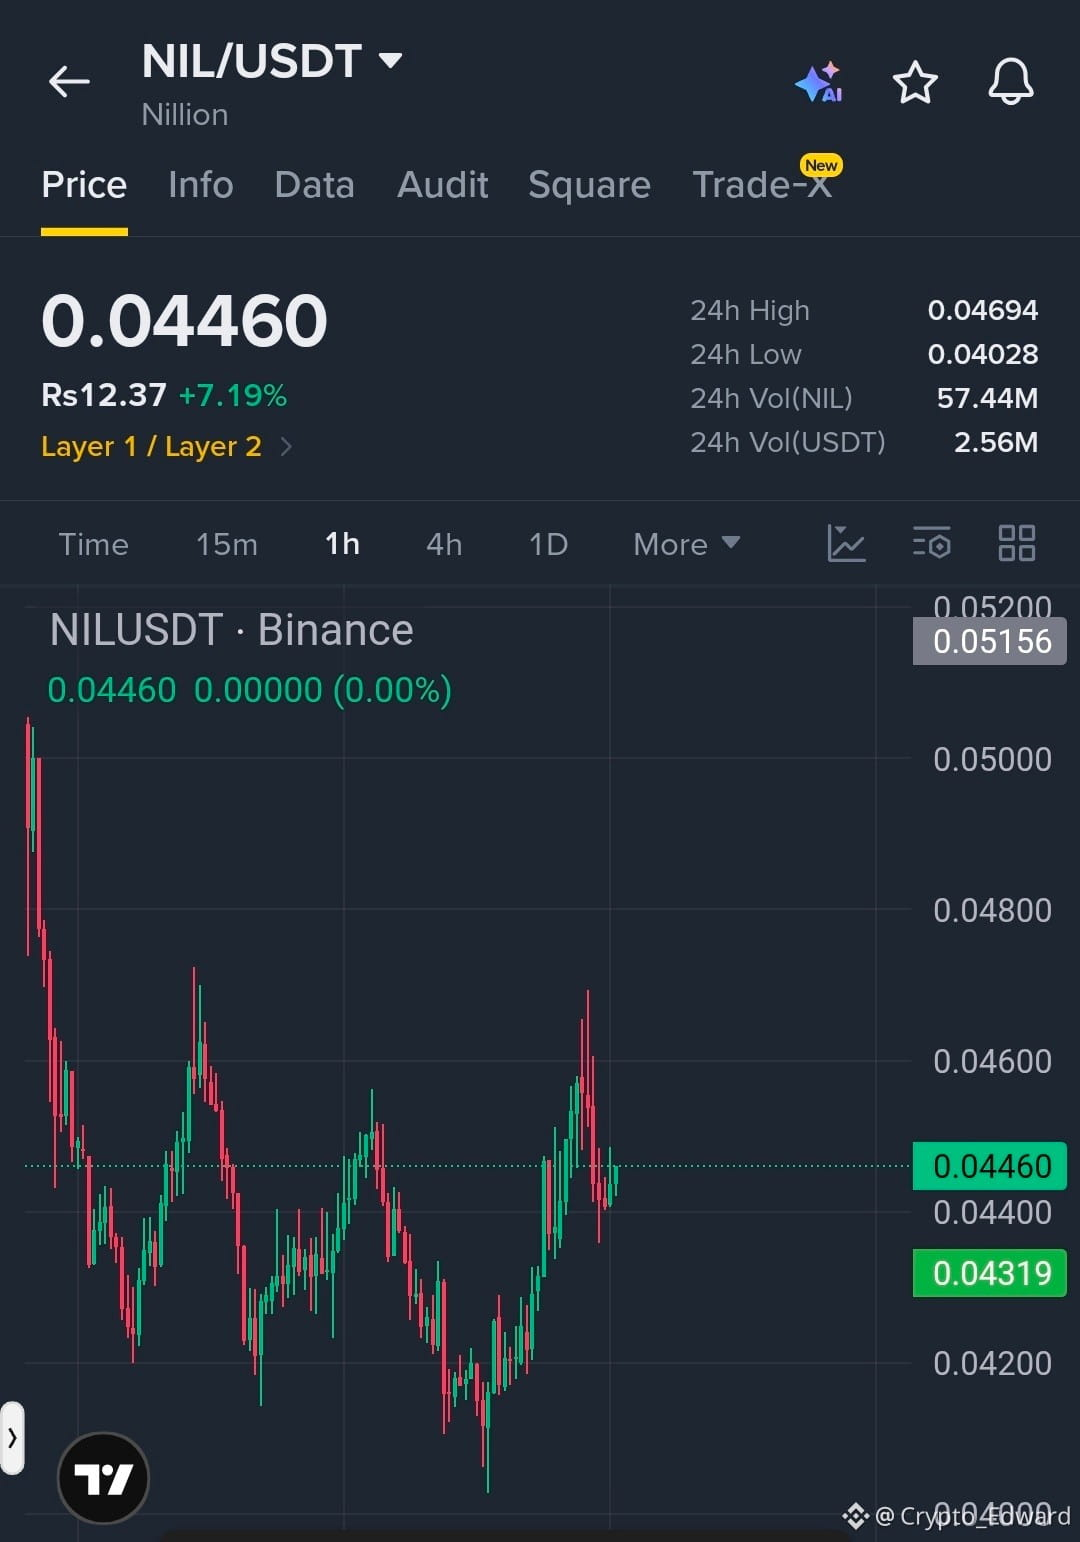Viewport: 1080px width, 1542px height.
Task: Open the NIL/USDT pair selector dropdown
Action: pos(272,62)
